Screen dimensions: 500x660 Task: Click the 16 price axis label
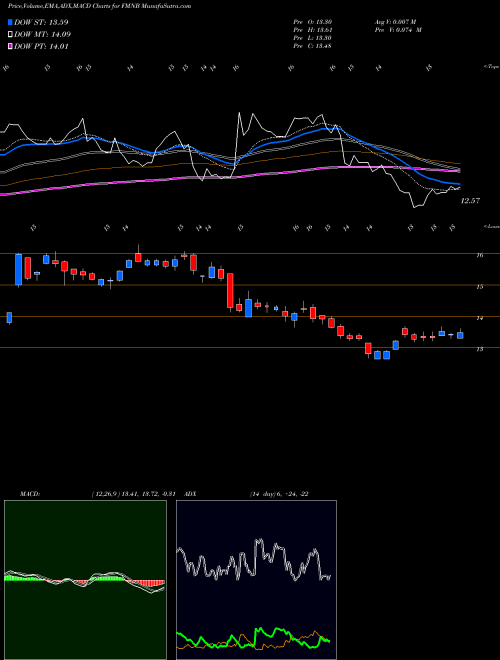pos(479,255)
